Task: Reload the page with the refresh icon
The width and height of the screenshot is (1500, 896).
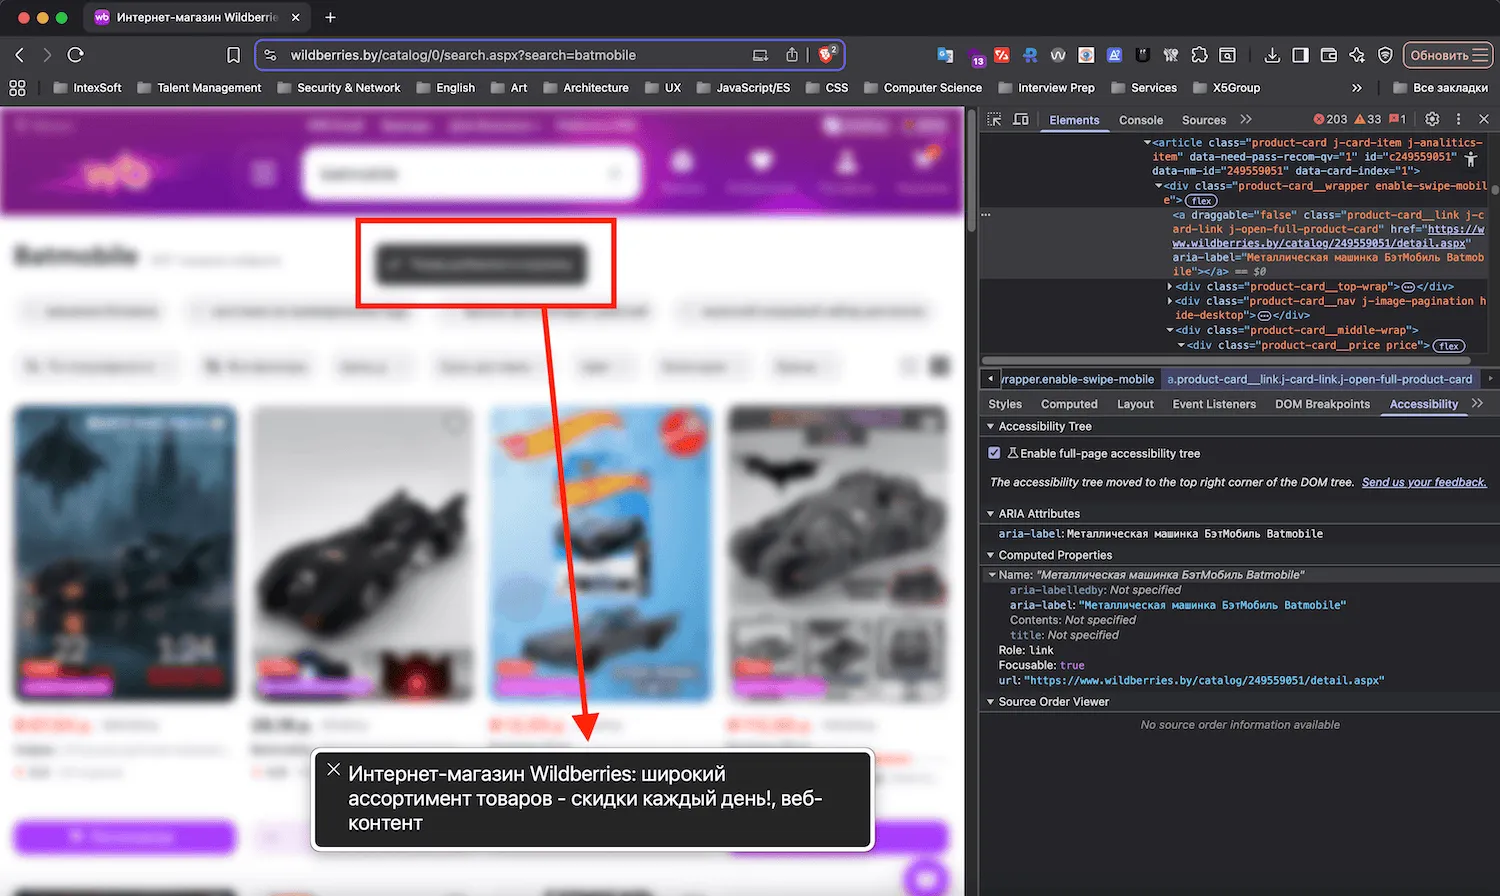Action: click(76, 55)
